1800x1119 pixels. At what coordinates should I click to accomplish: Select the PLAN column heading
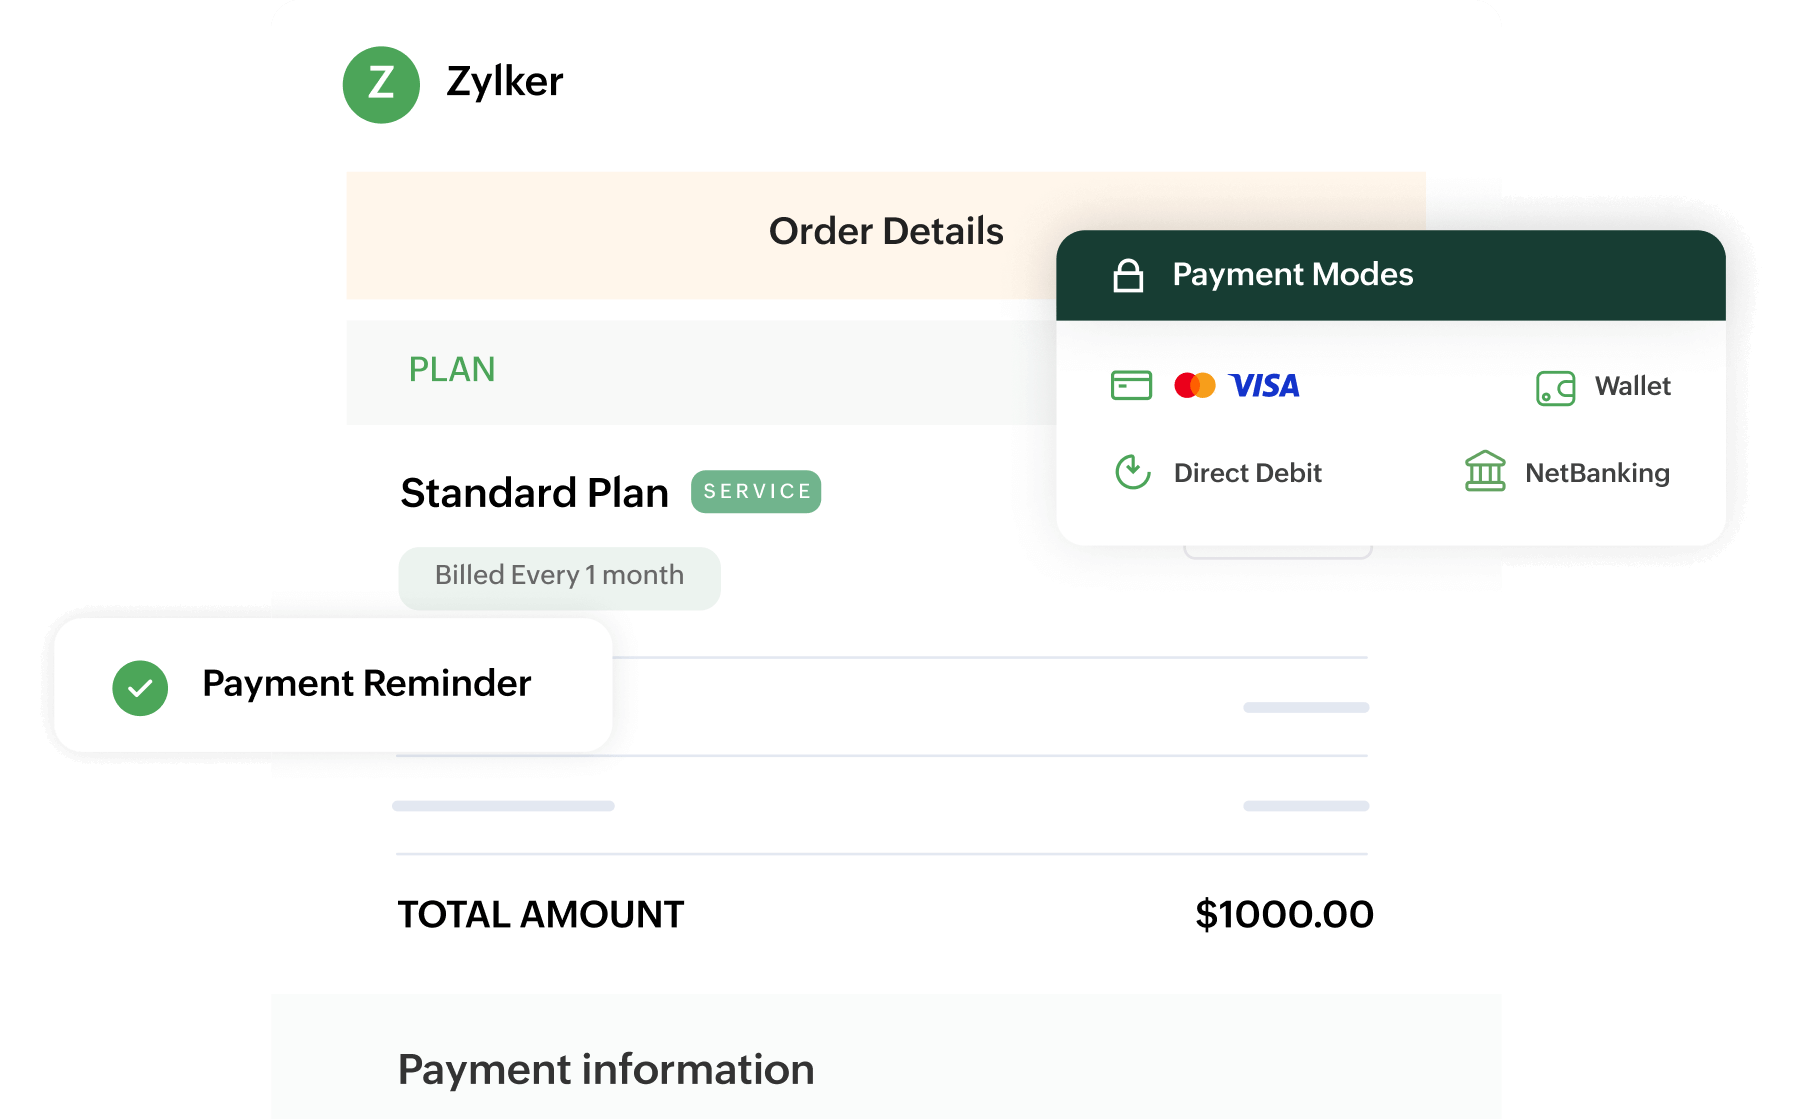pyautogui.click(x=452, y=370)
